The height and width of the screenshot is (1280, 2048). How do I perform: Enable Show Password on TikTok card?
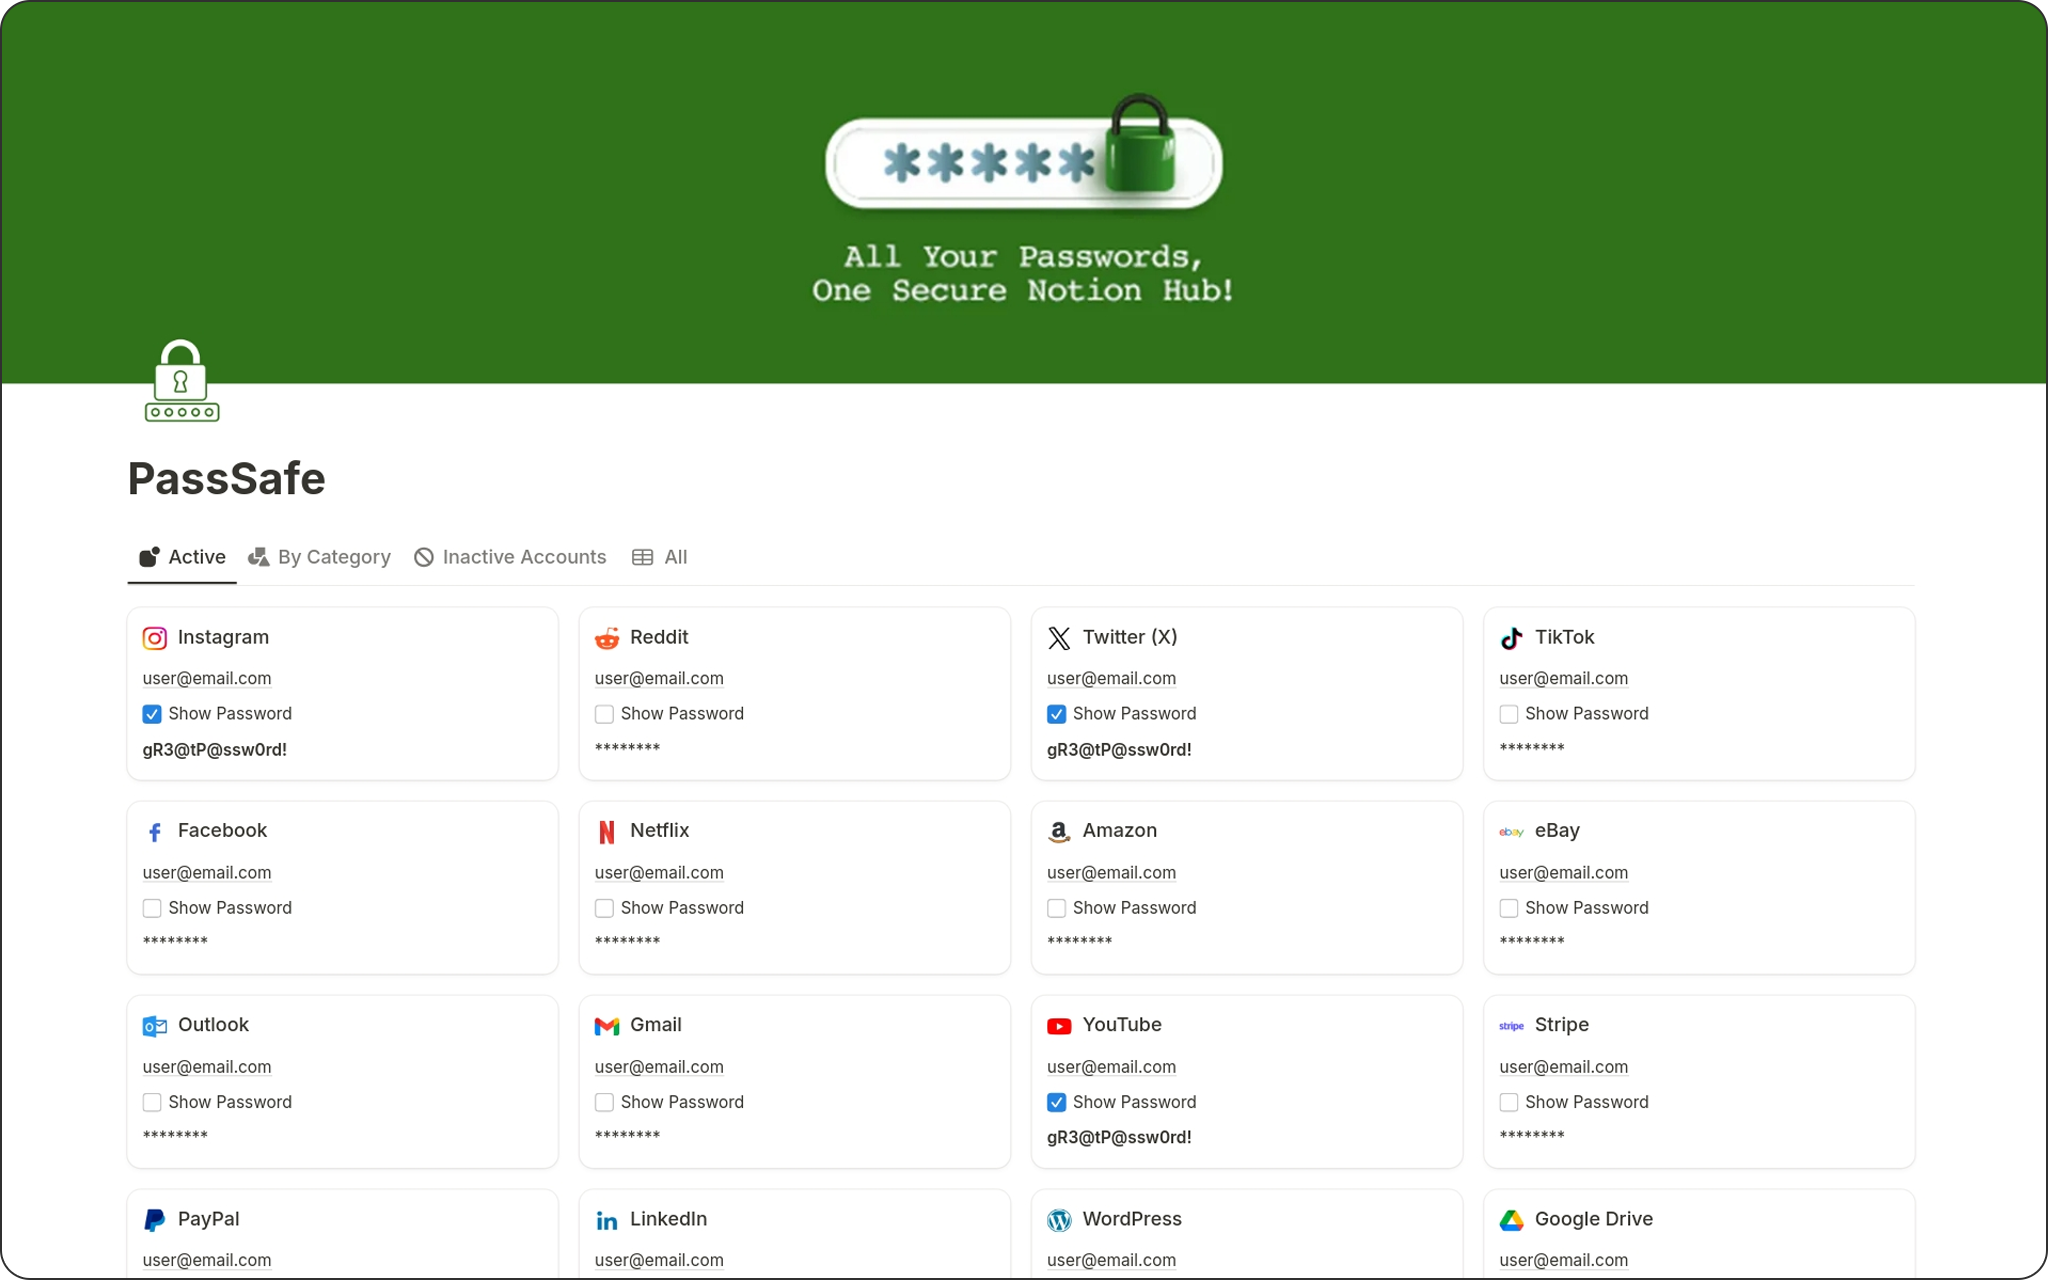tap(1509, 714)
